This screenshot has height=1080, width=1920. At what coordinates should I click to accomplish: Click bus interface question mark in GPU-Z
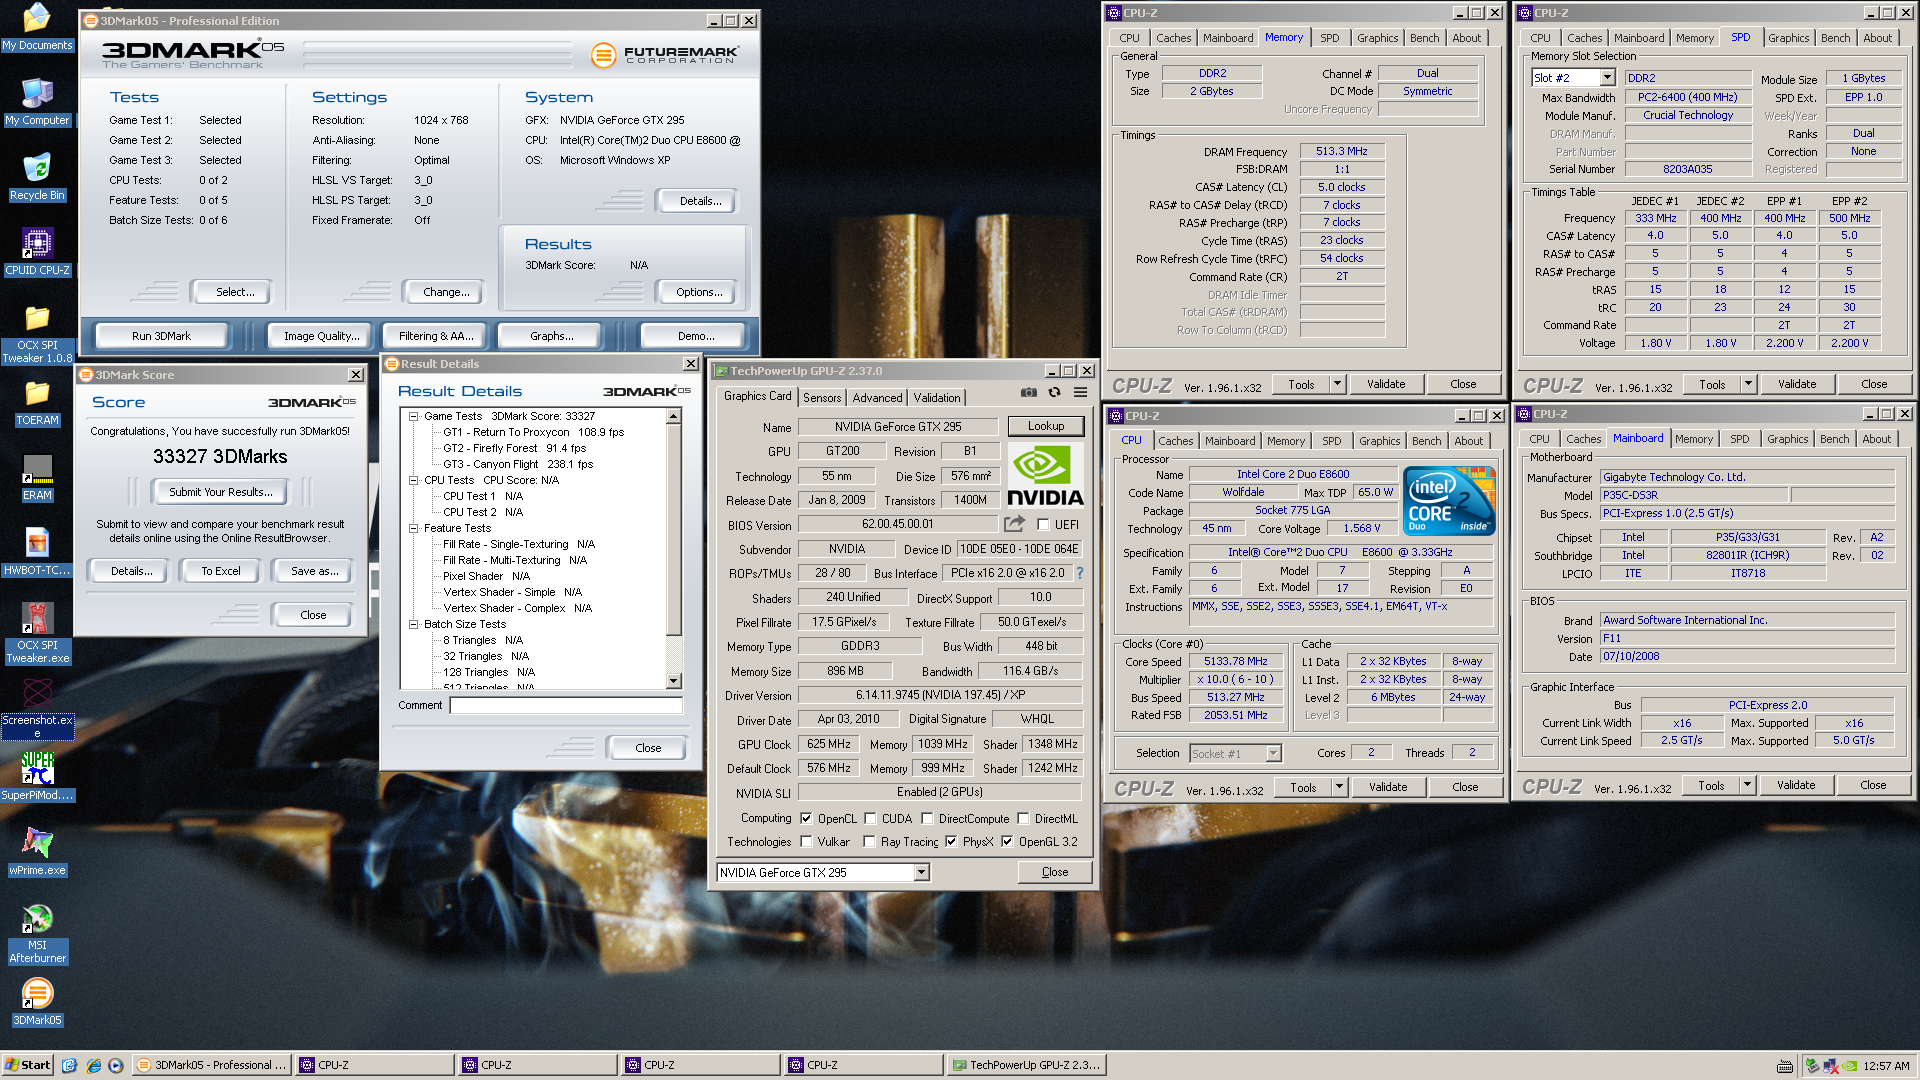click(1080, 573)
